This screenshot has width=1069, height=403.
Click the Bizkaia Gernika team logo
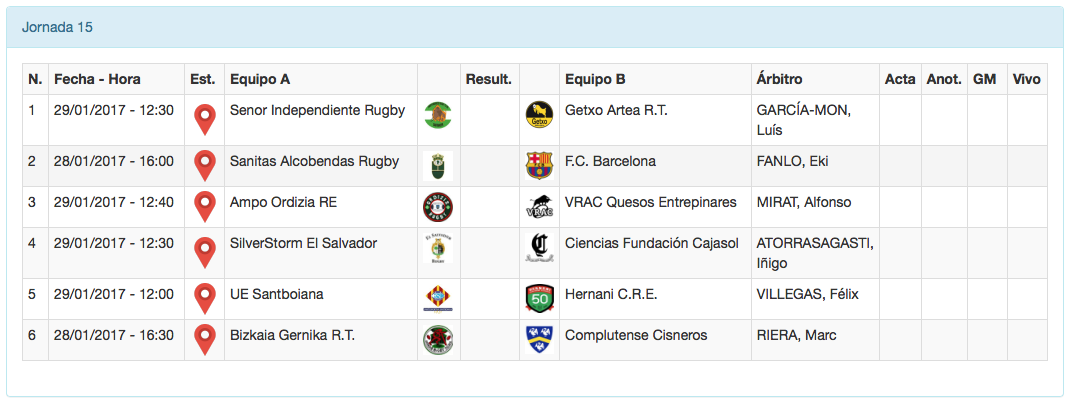click(x=438, y=339)
